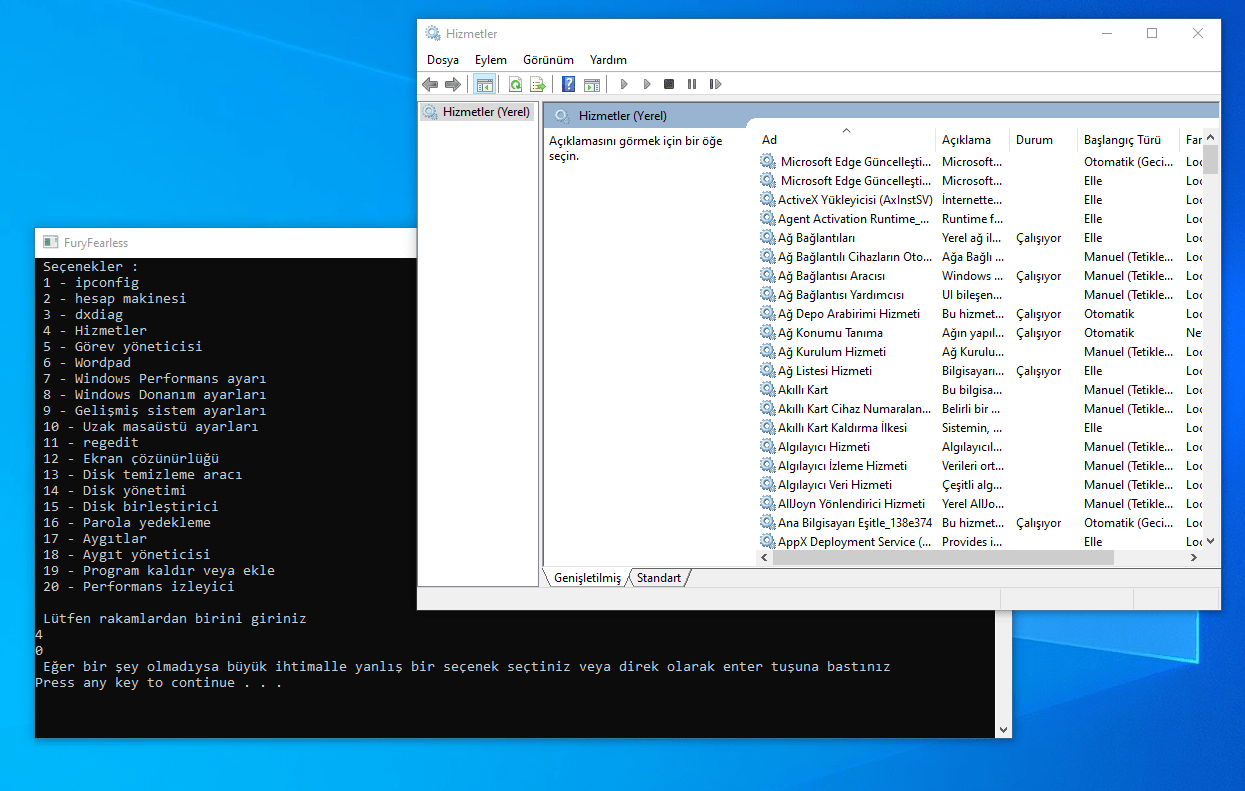Click '18 - Aygıt yöneticisi' console line
This screenshot has width=1245, height=791.
coord(127,554)
